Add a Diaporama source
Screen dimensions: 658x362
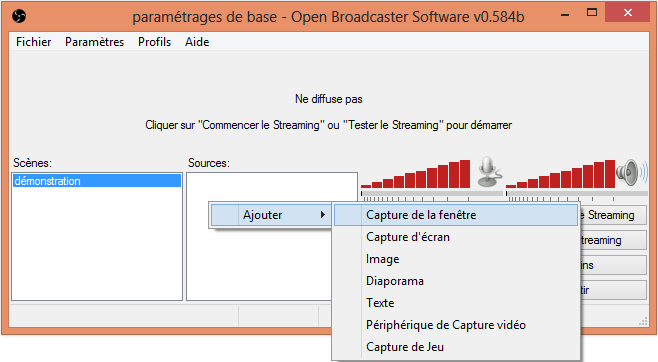click(456, 281)
